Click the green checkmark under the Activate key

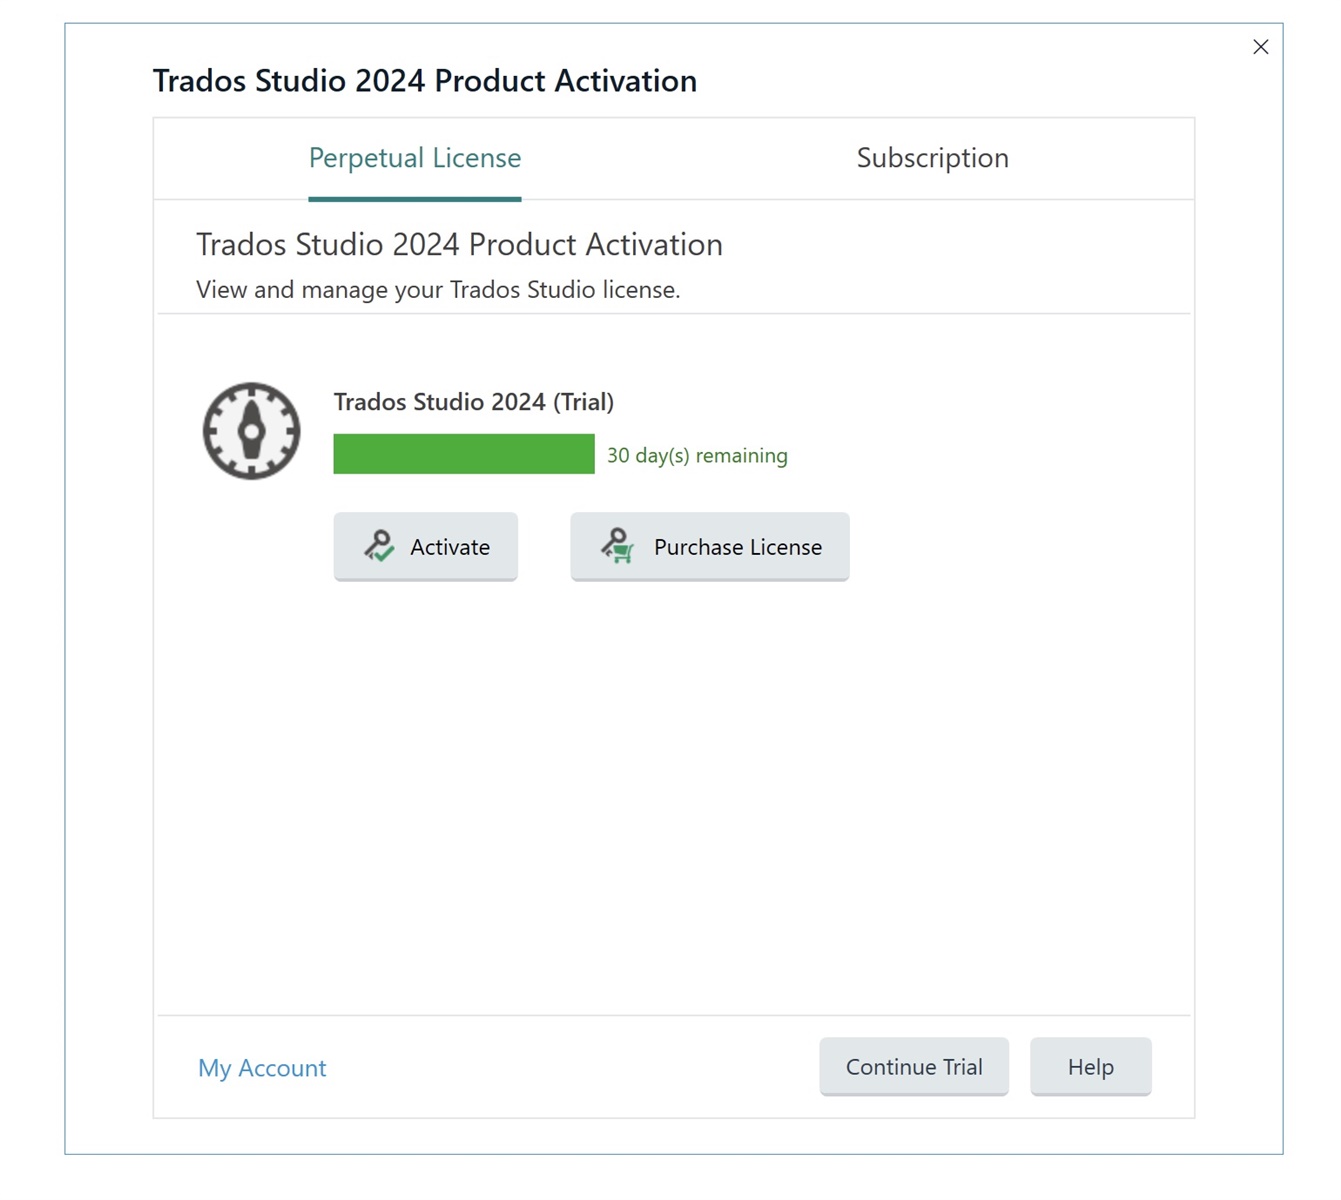coord(386,554)
